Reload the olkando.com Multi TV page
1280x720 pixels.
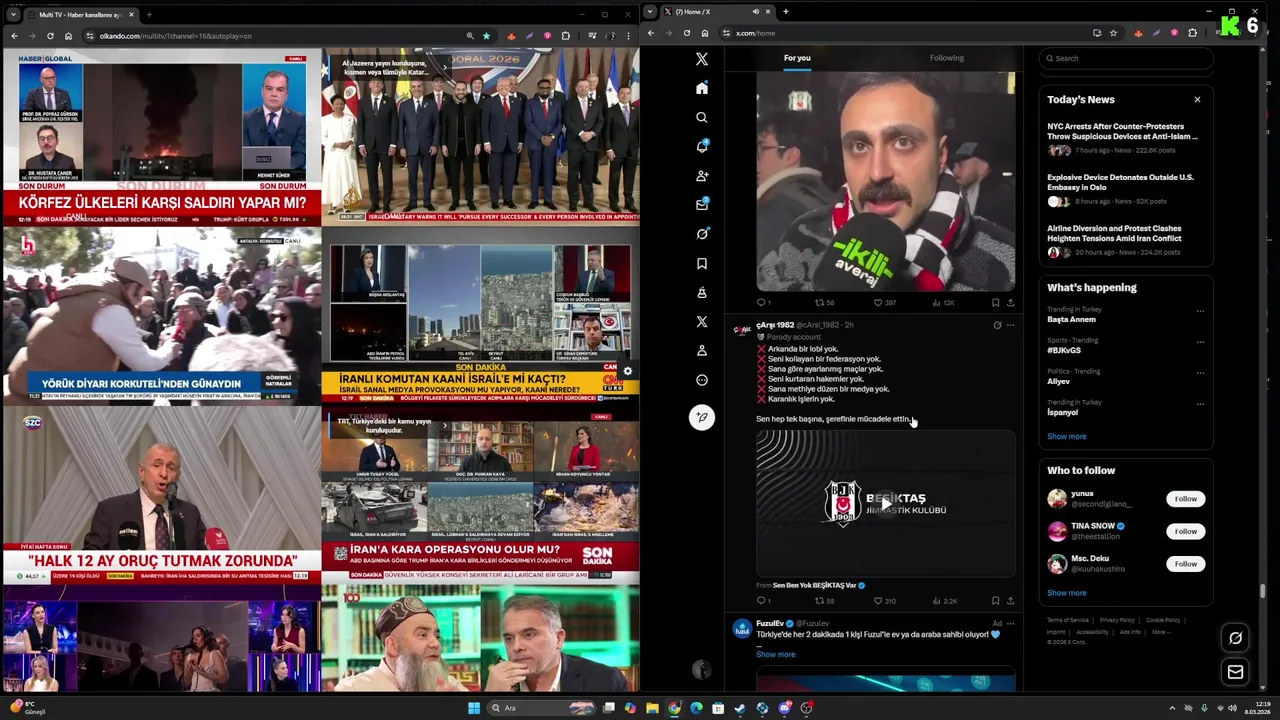point(50,36)
